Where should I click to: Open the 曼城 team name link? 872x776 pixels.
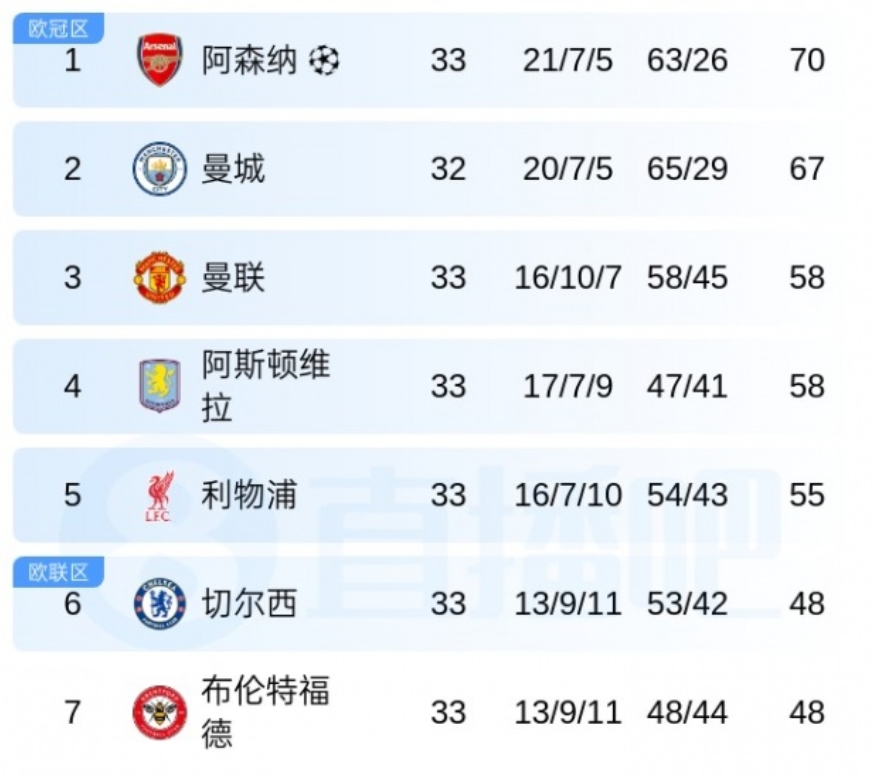tap(233, 168)
